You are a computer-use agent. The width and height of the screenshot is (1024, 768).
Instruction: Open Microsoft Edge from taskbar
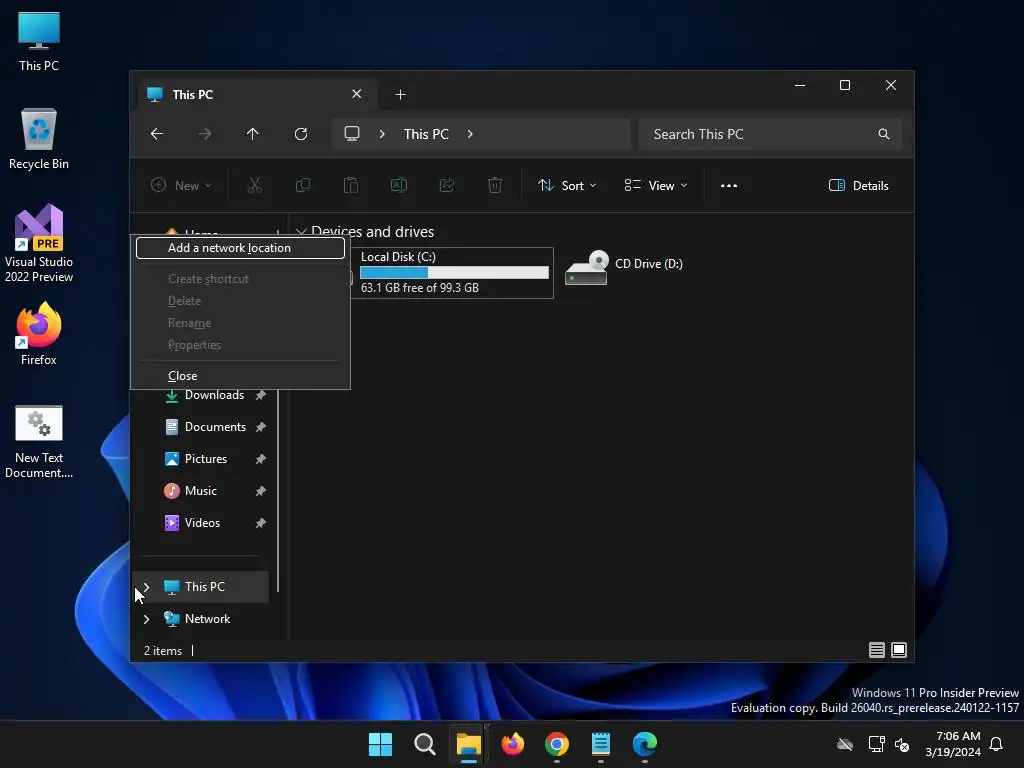(645, 744)
